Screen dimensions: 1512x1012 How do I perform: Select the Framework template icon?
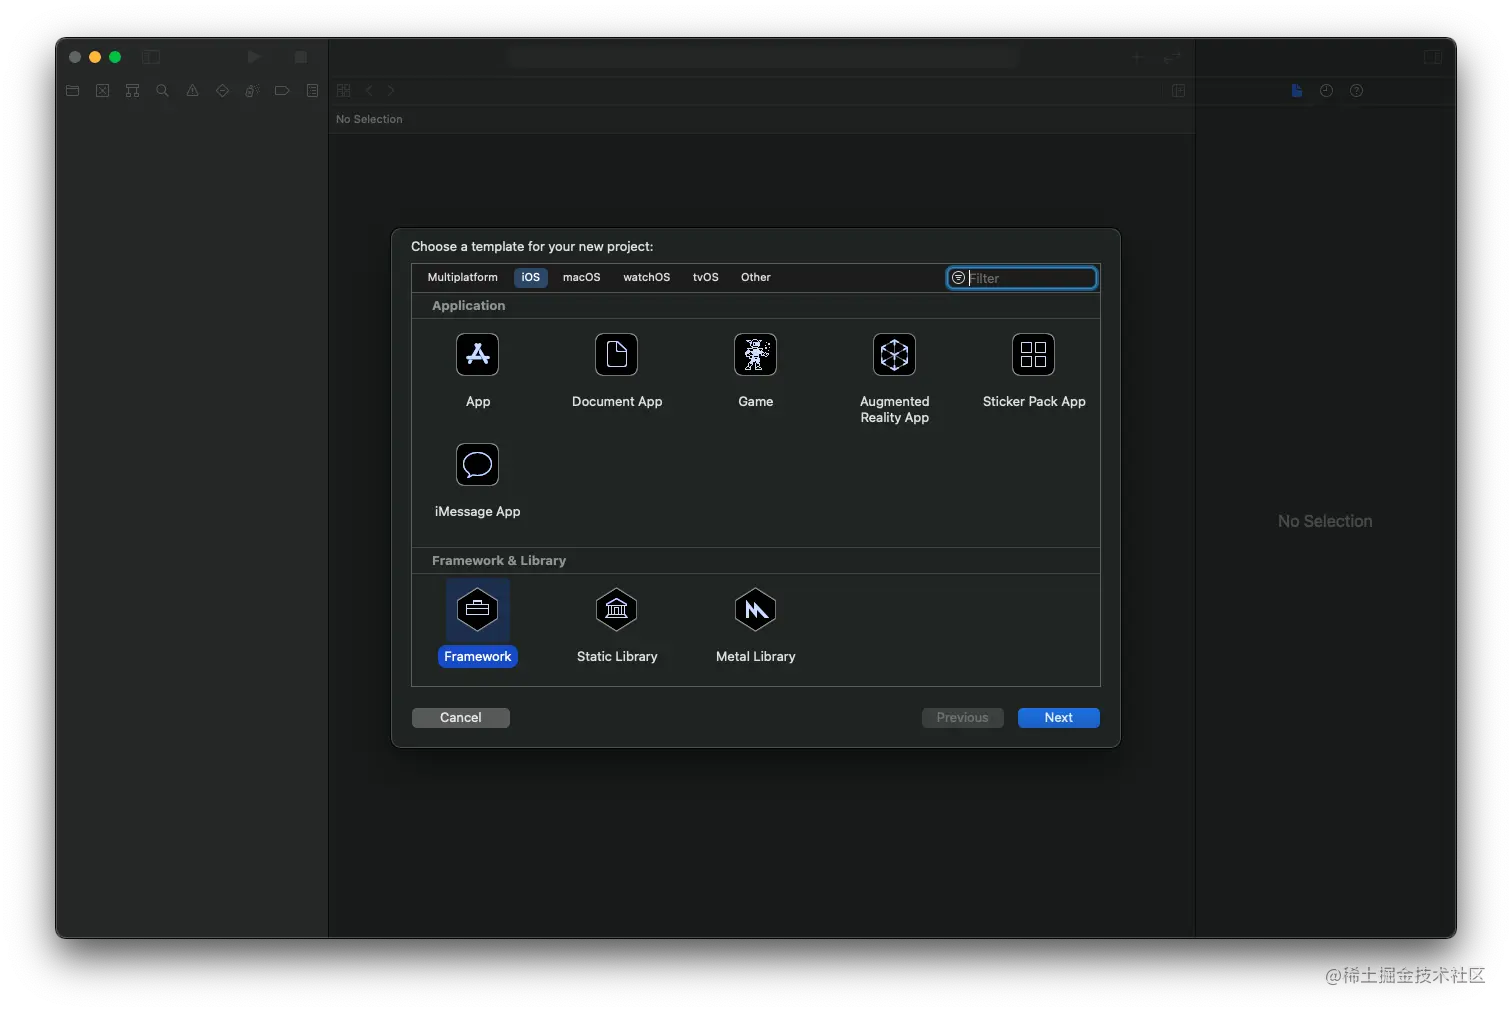coord(477,609)
